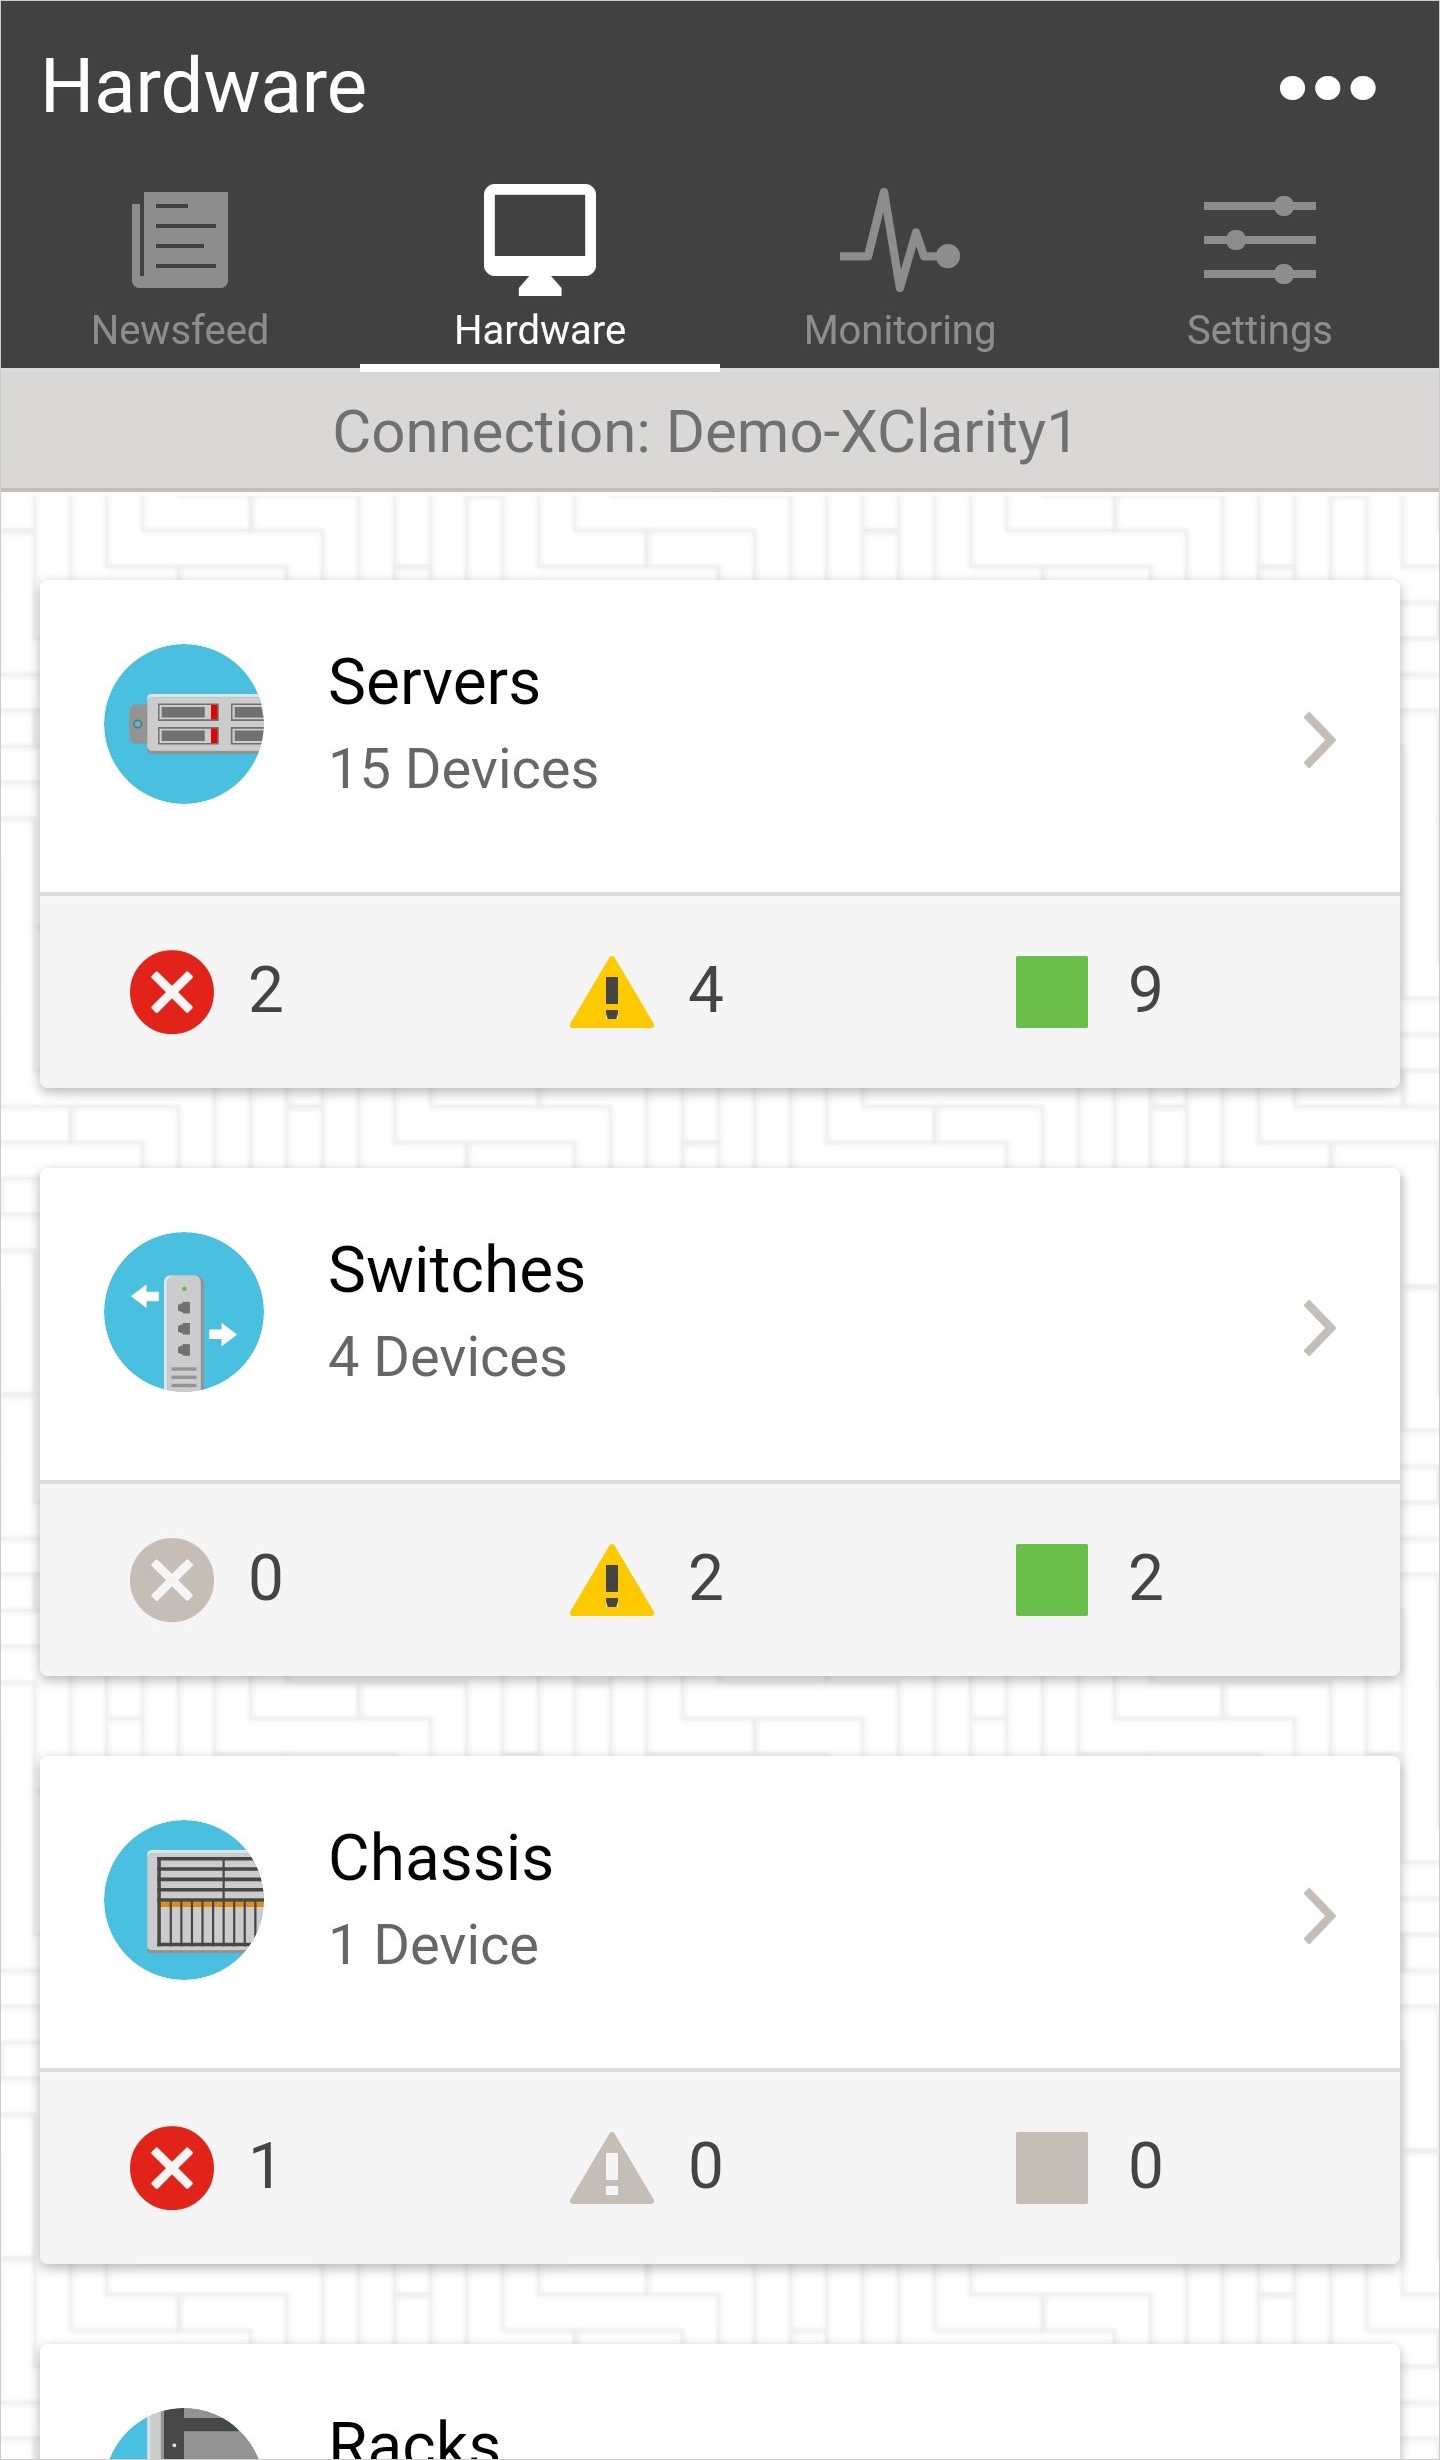Image resolution: width=1440 pixels, height=2460 pixels.
Task: Tap the red critical icon under Servers
Action: coord(172,992)
